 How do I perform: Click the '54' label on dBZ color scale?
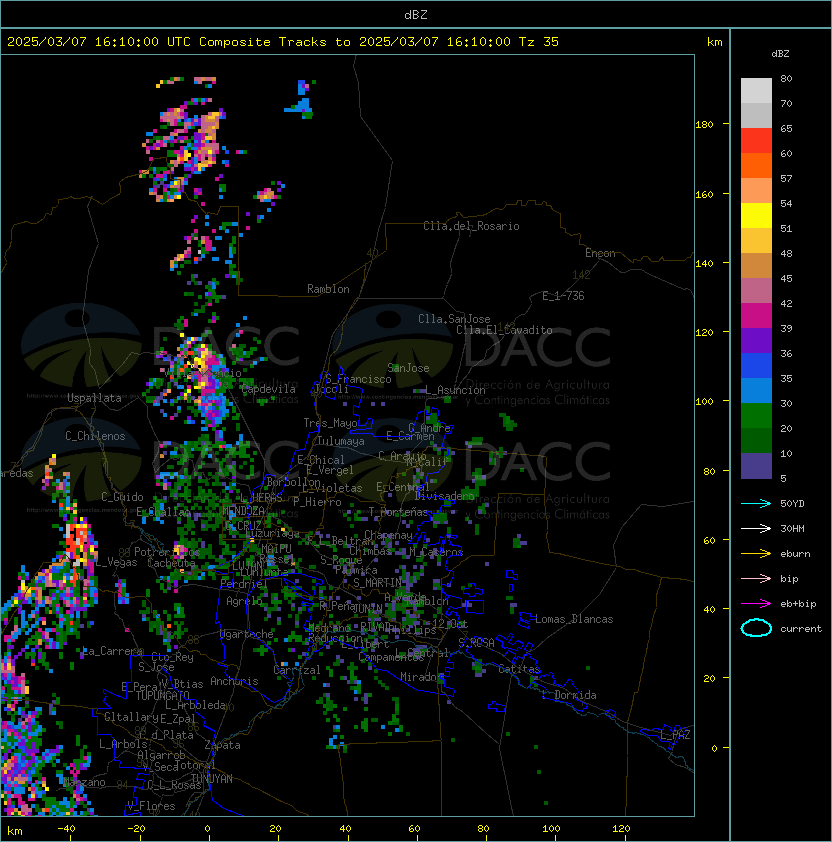(x=786, y=204)
